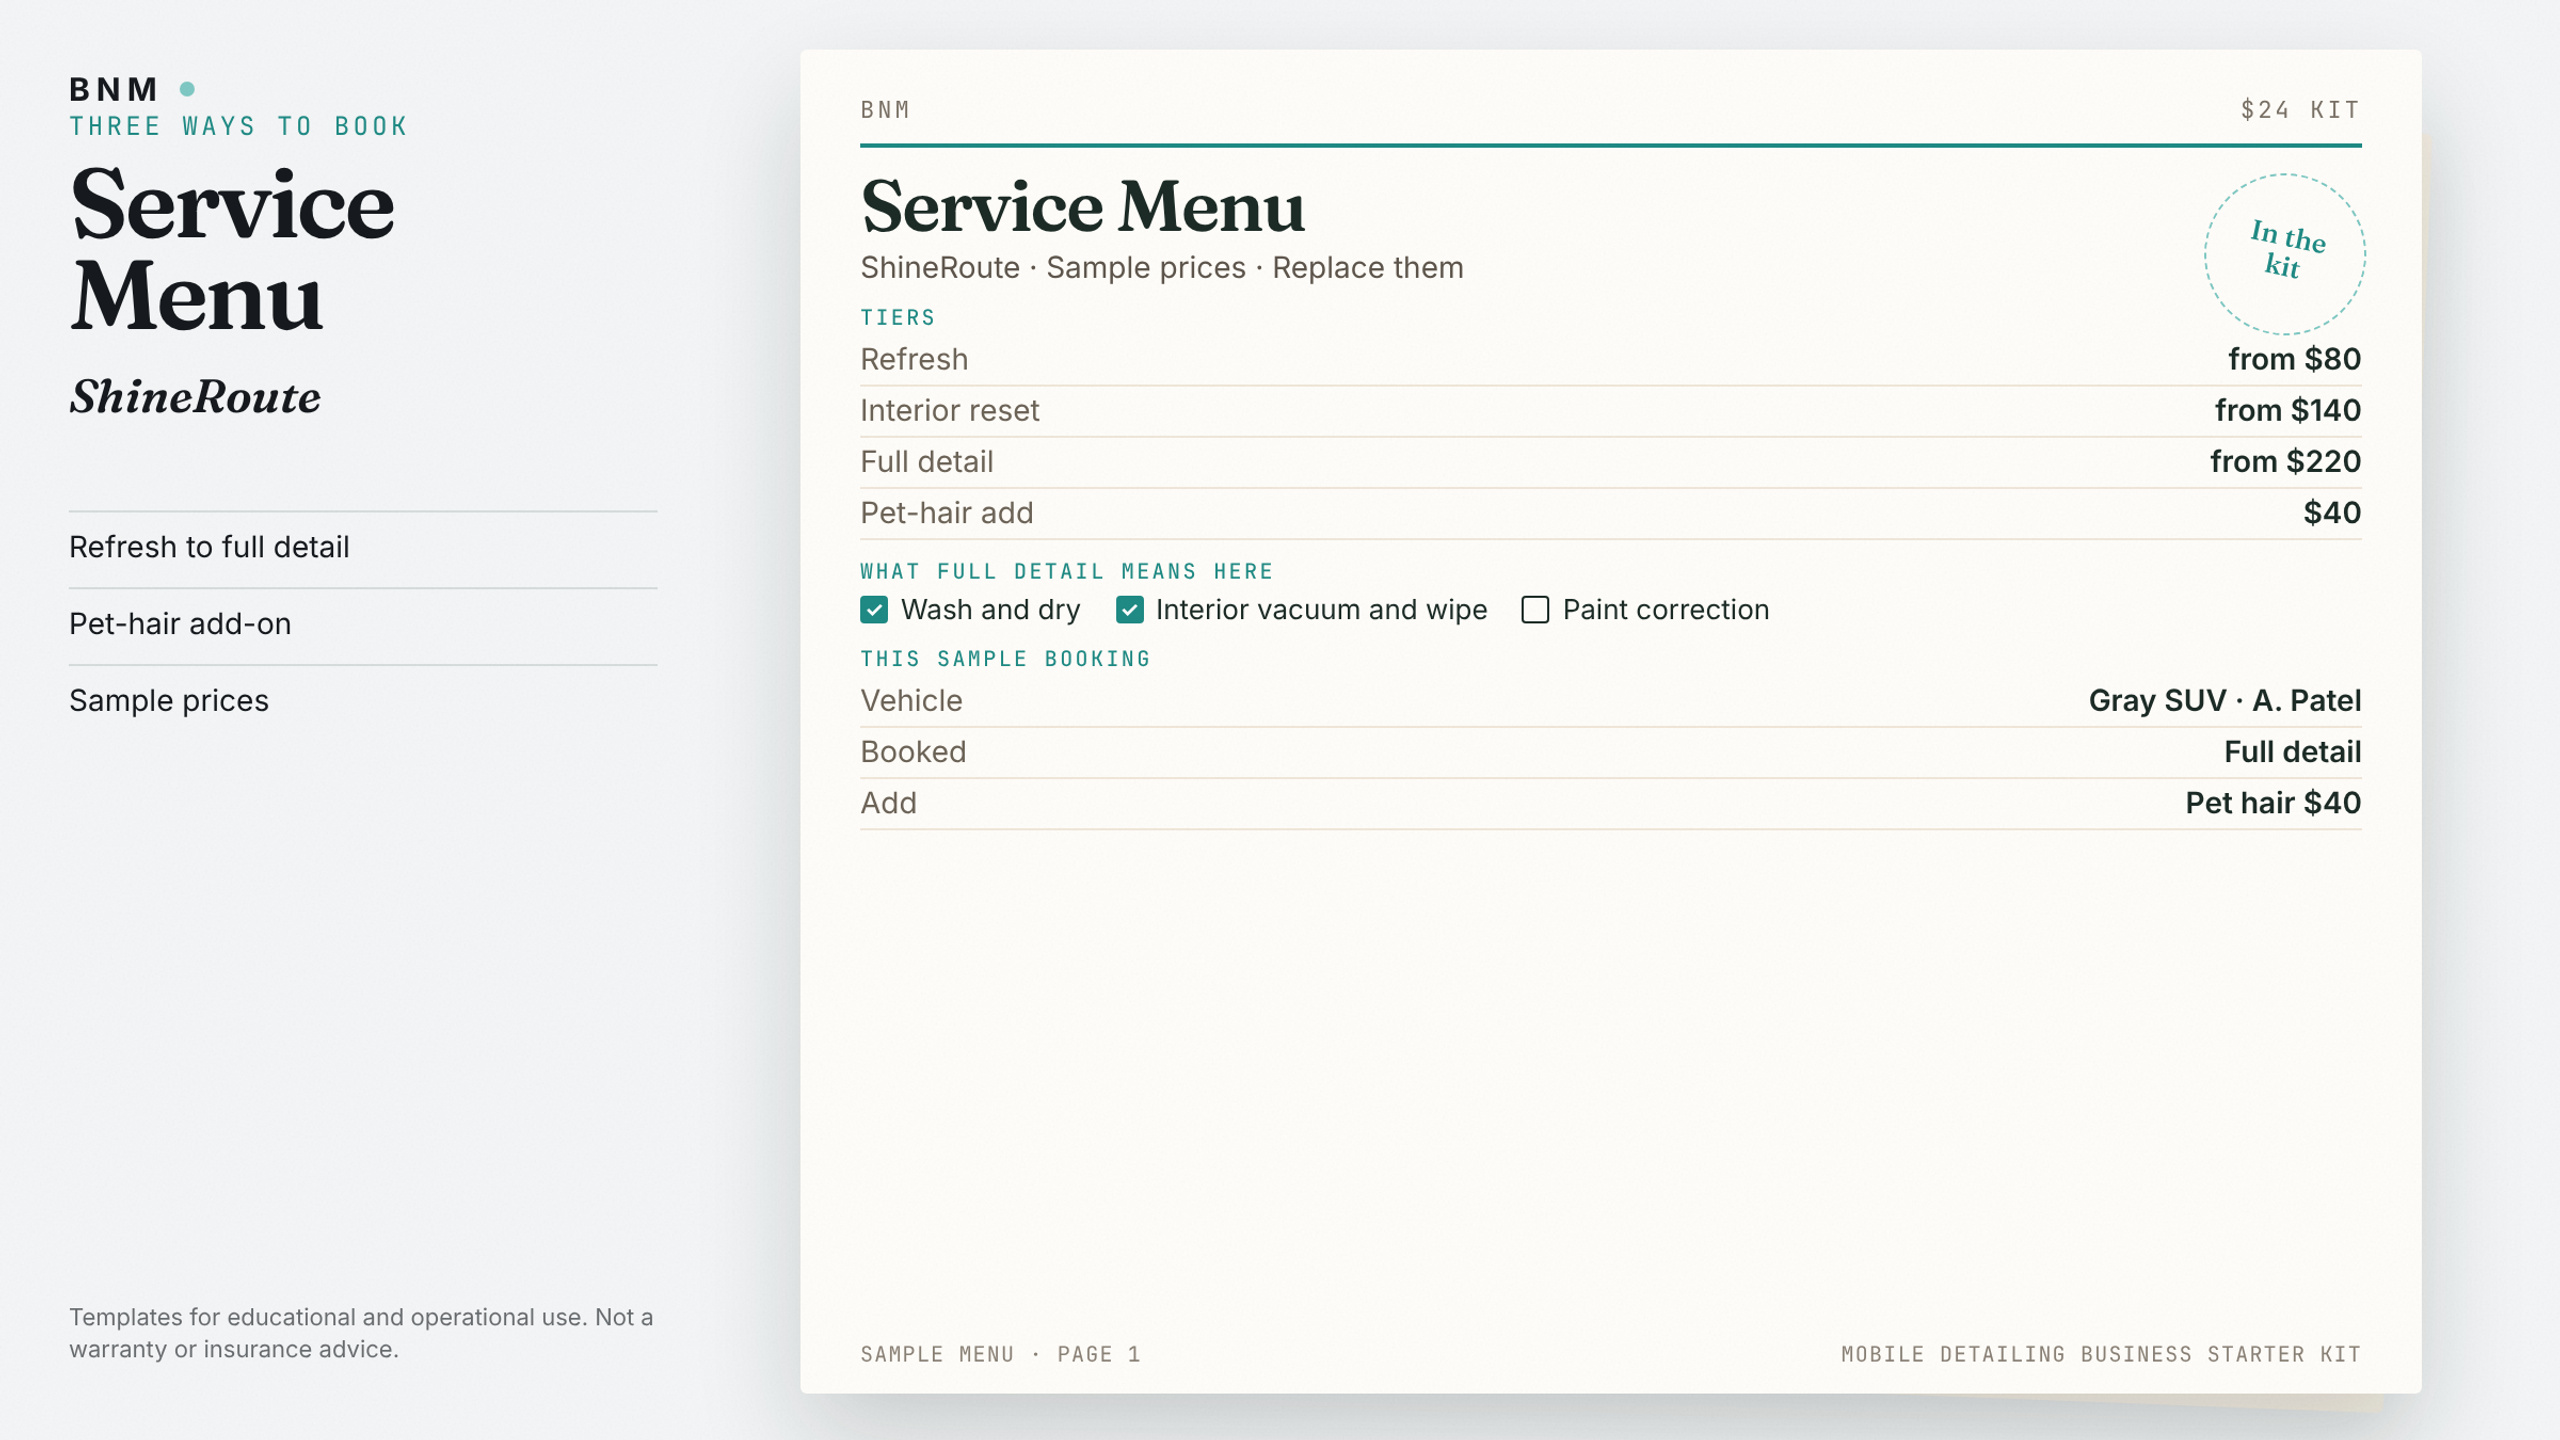Screen dimensions: 2560x1440
Task: Click the teal dot beside BNM logo
Action: [x=187, y=89]
